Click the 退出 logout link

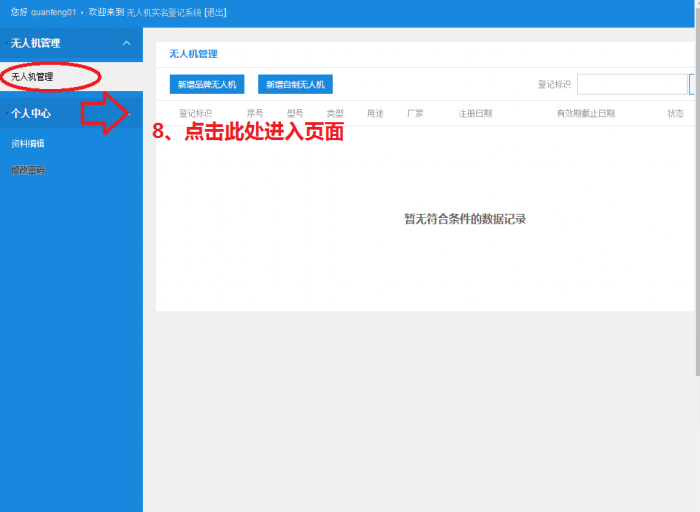pyautogui.click(x=215, y=12)
